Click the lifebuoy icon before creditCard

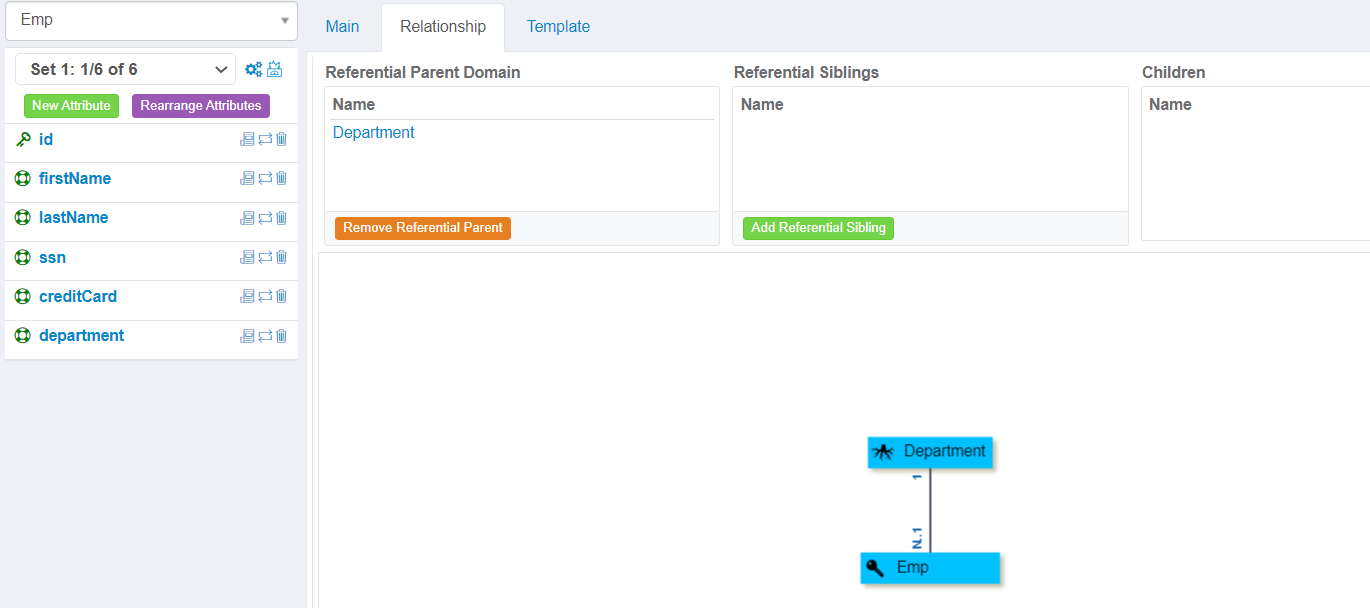tap(23, 297)
